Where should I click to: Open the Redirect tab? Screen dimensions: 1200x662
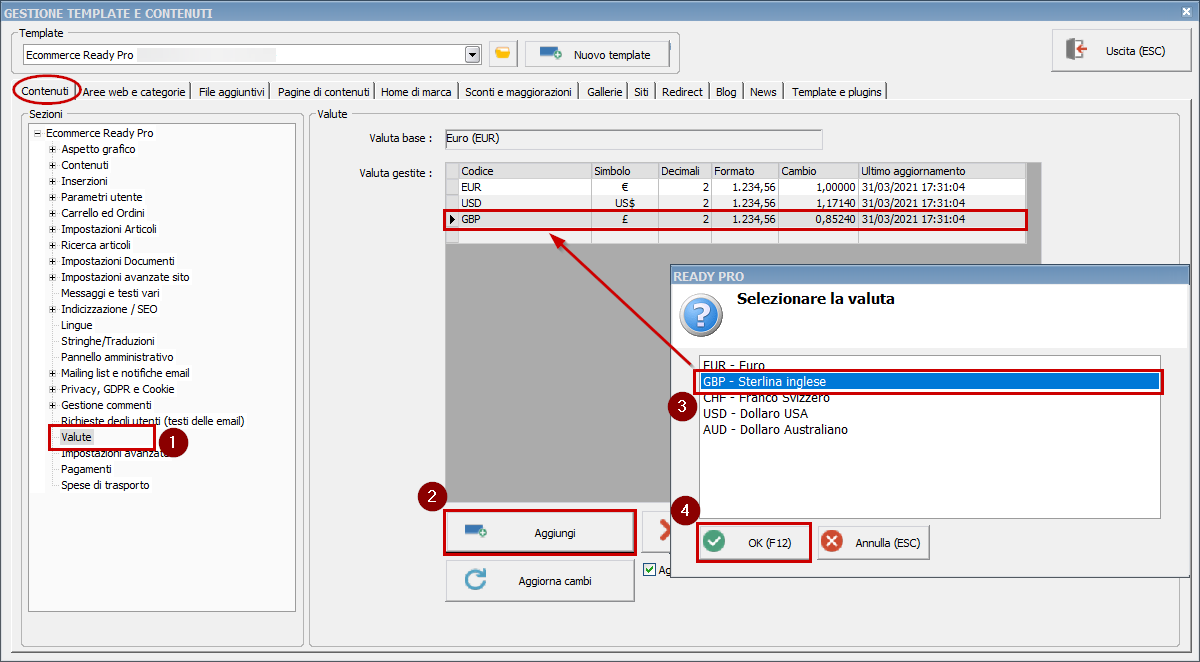click(x=682, y=92)
